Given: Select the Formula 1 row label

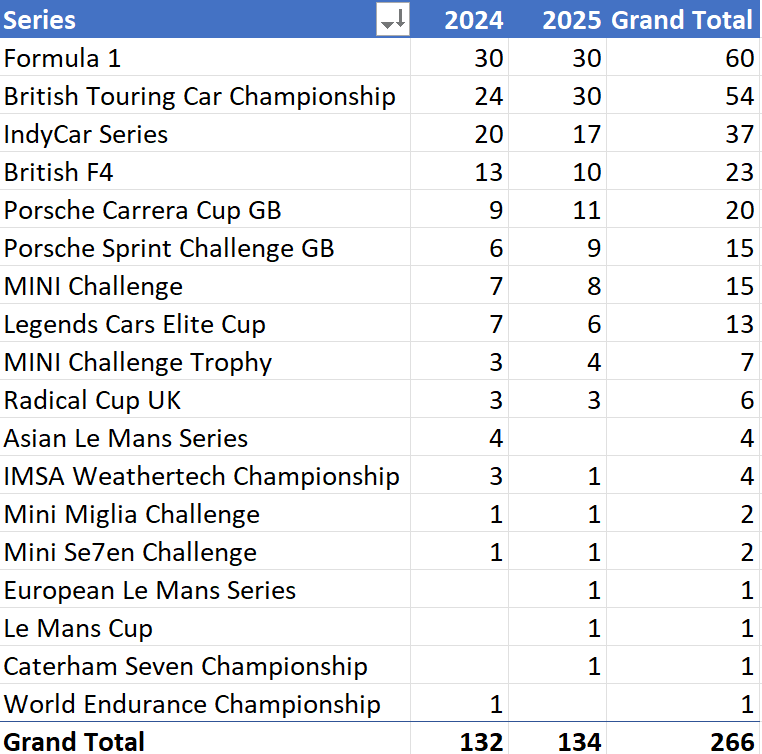Looking at the screenshot, I should (62, 58).
